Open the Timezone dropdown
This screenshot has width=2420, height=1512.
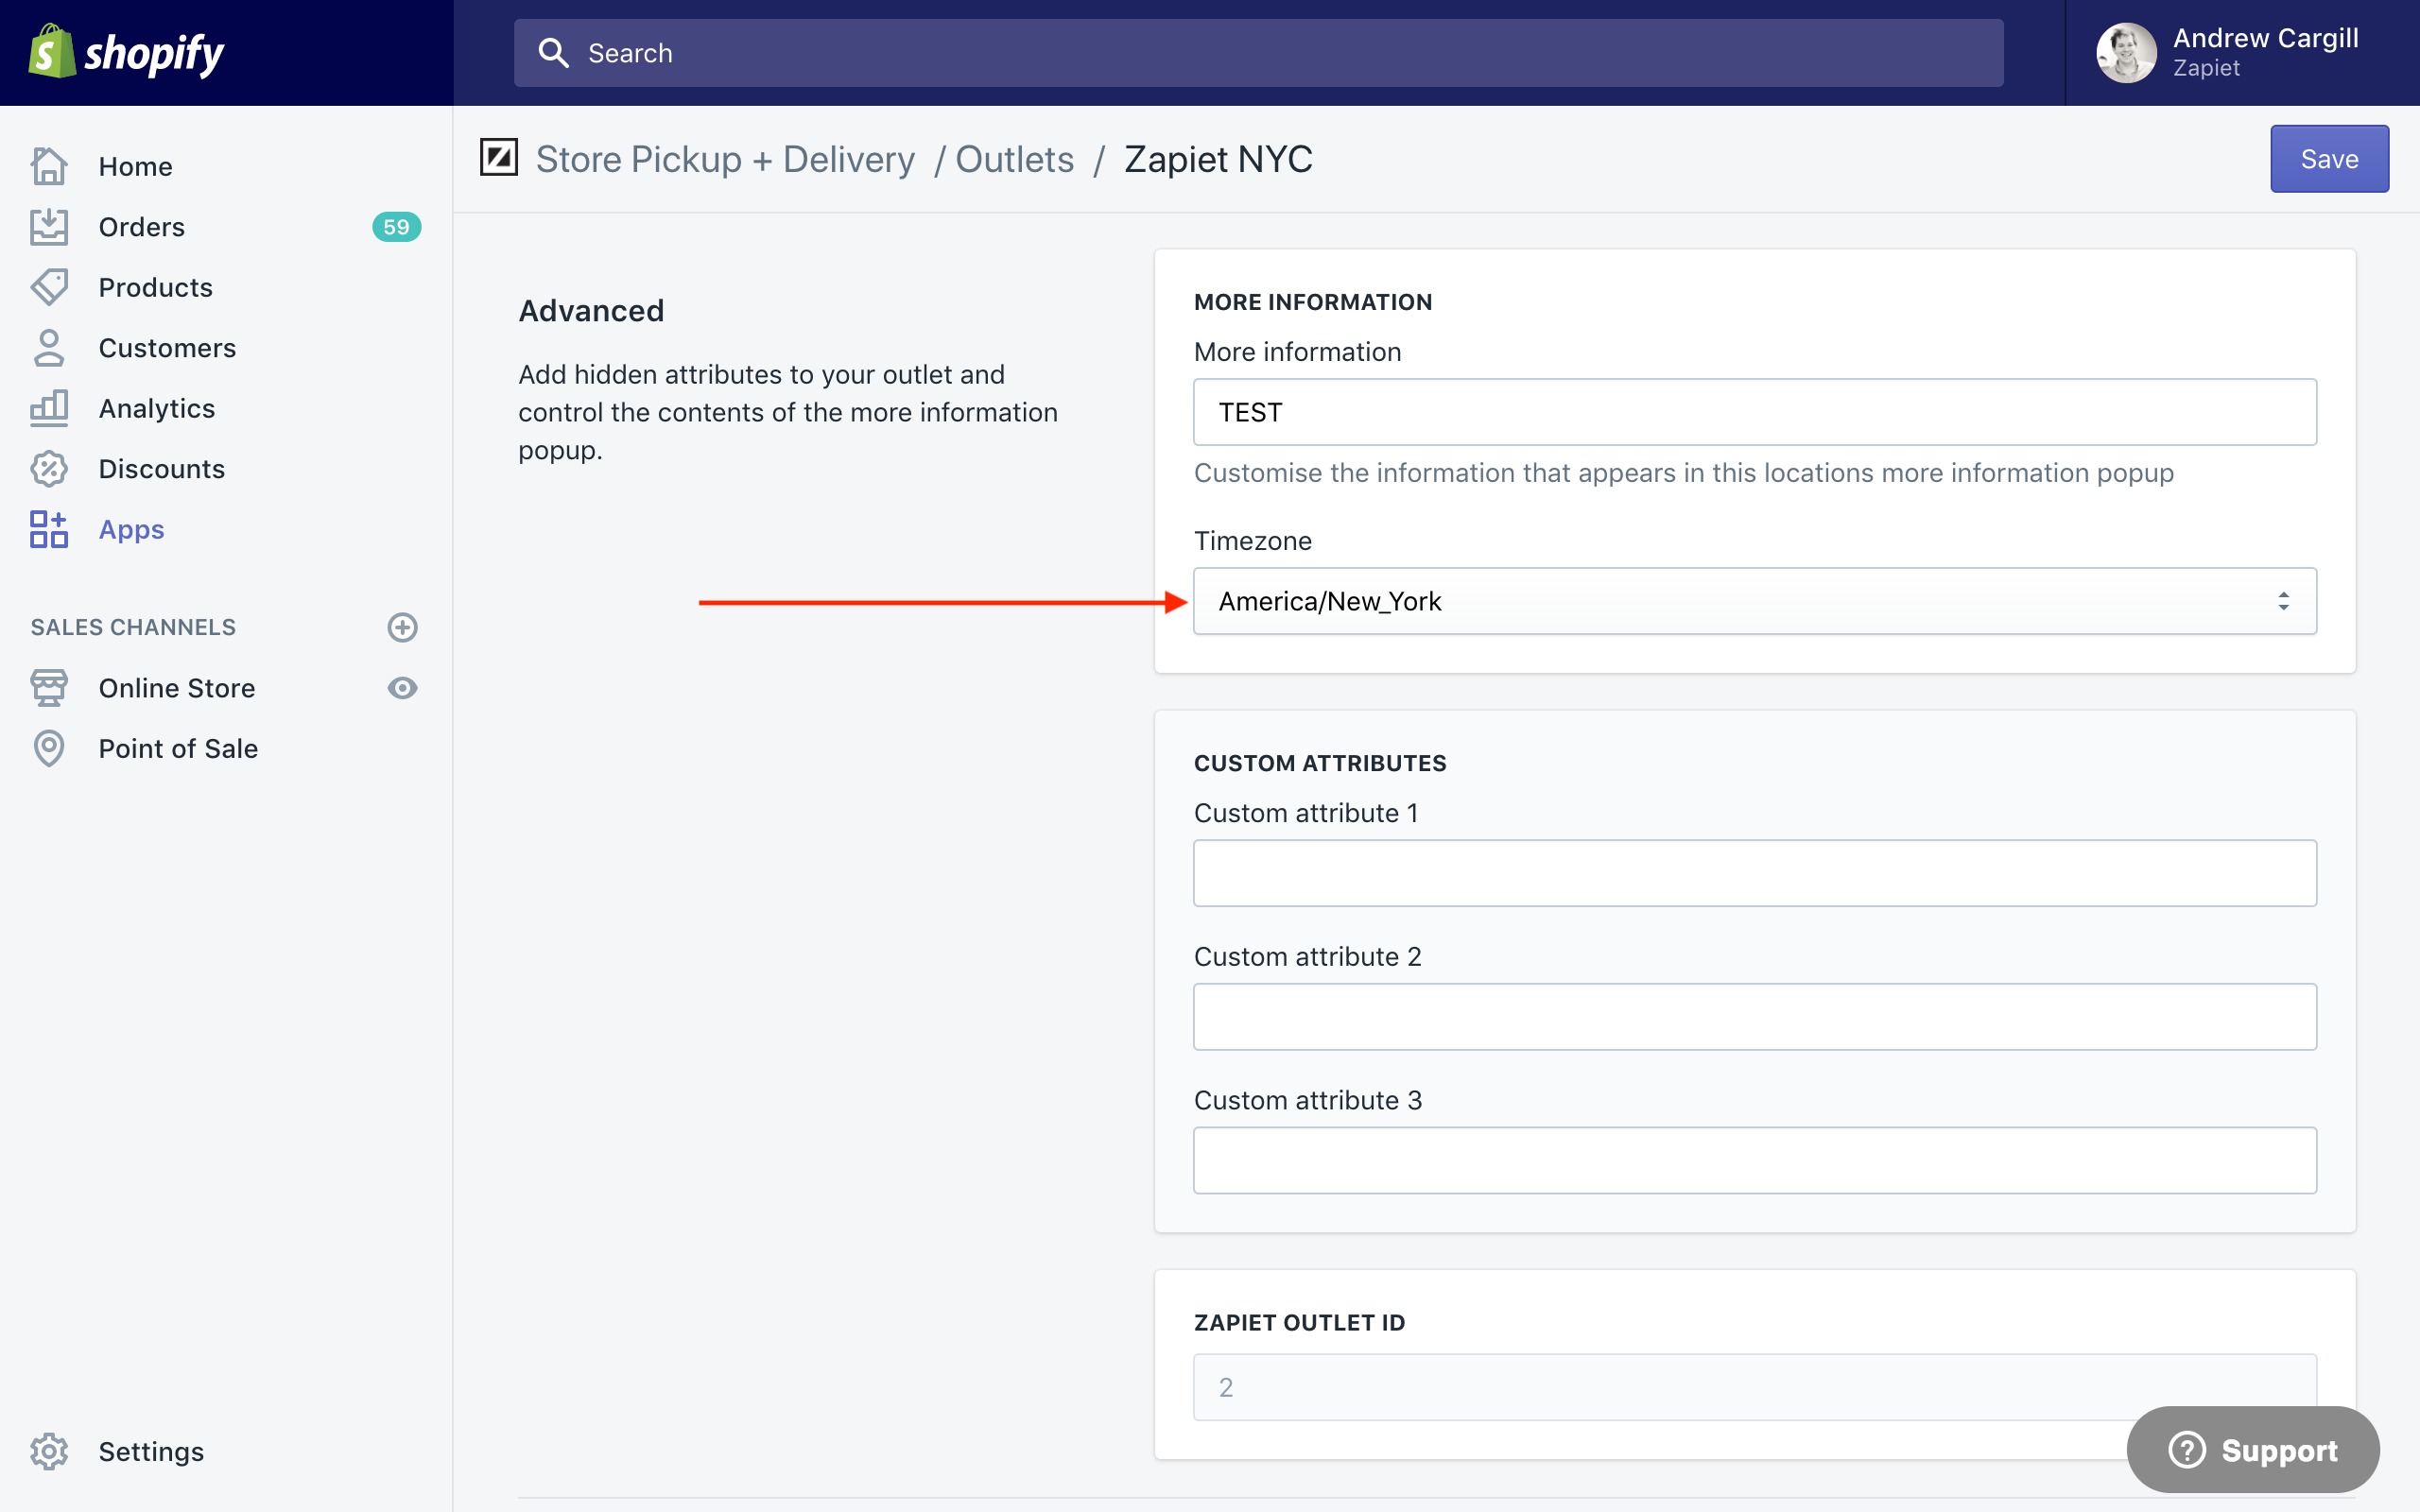point(1754,601)
